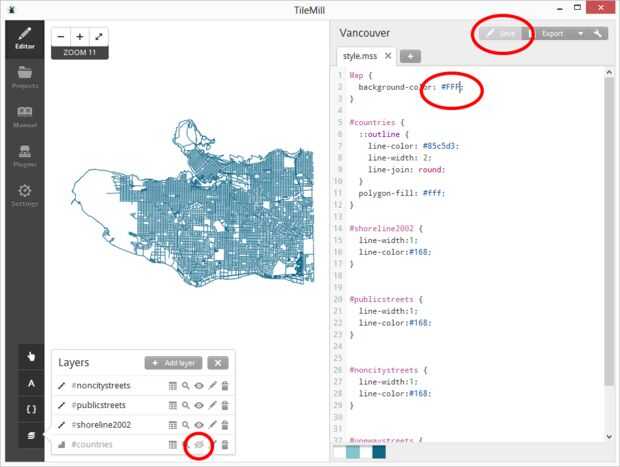Image resolution: width=620 pixels, height=467 pixels.
Task: Zoom to the extent of shoreline2002 layer
Action: (x=185, y=425)
